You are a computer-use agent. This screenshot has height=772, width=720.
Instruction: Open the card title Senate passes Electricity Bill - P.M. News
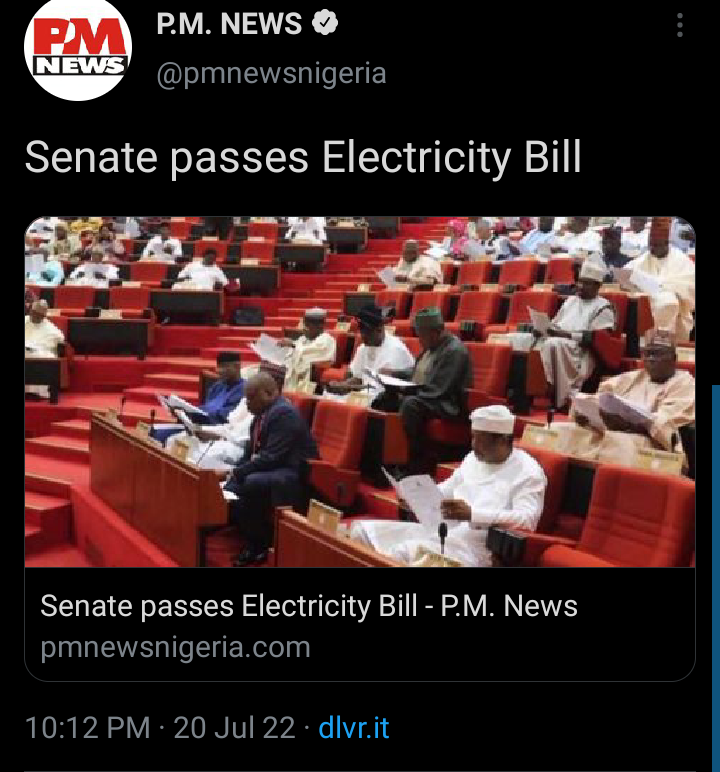click(x=309, y=606)
